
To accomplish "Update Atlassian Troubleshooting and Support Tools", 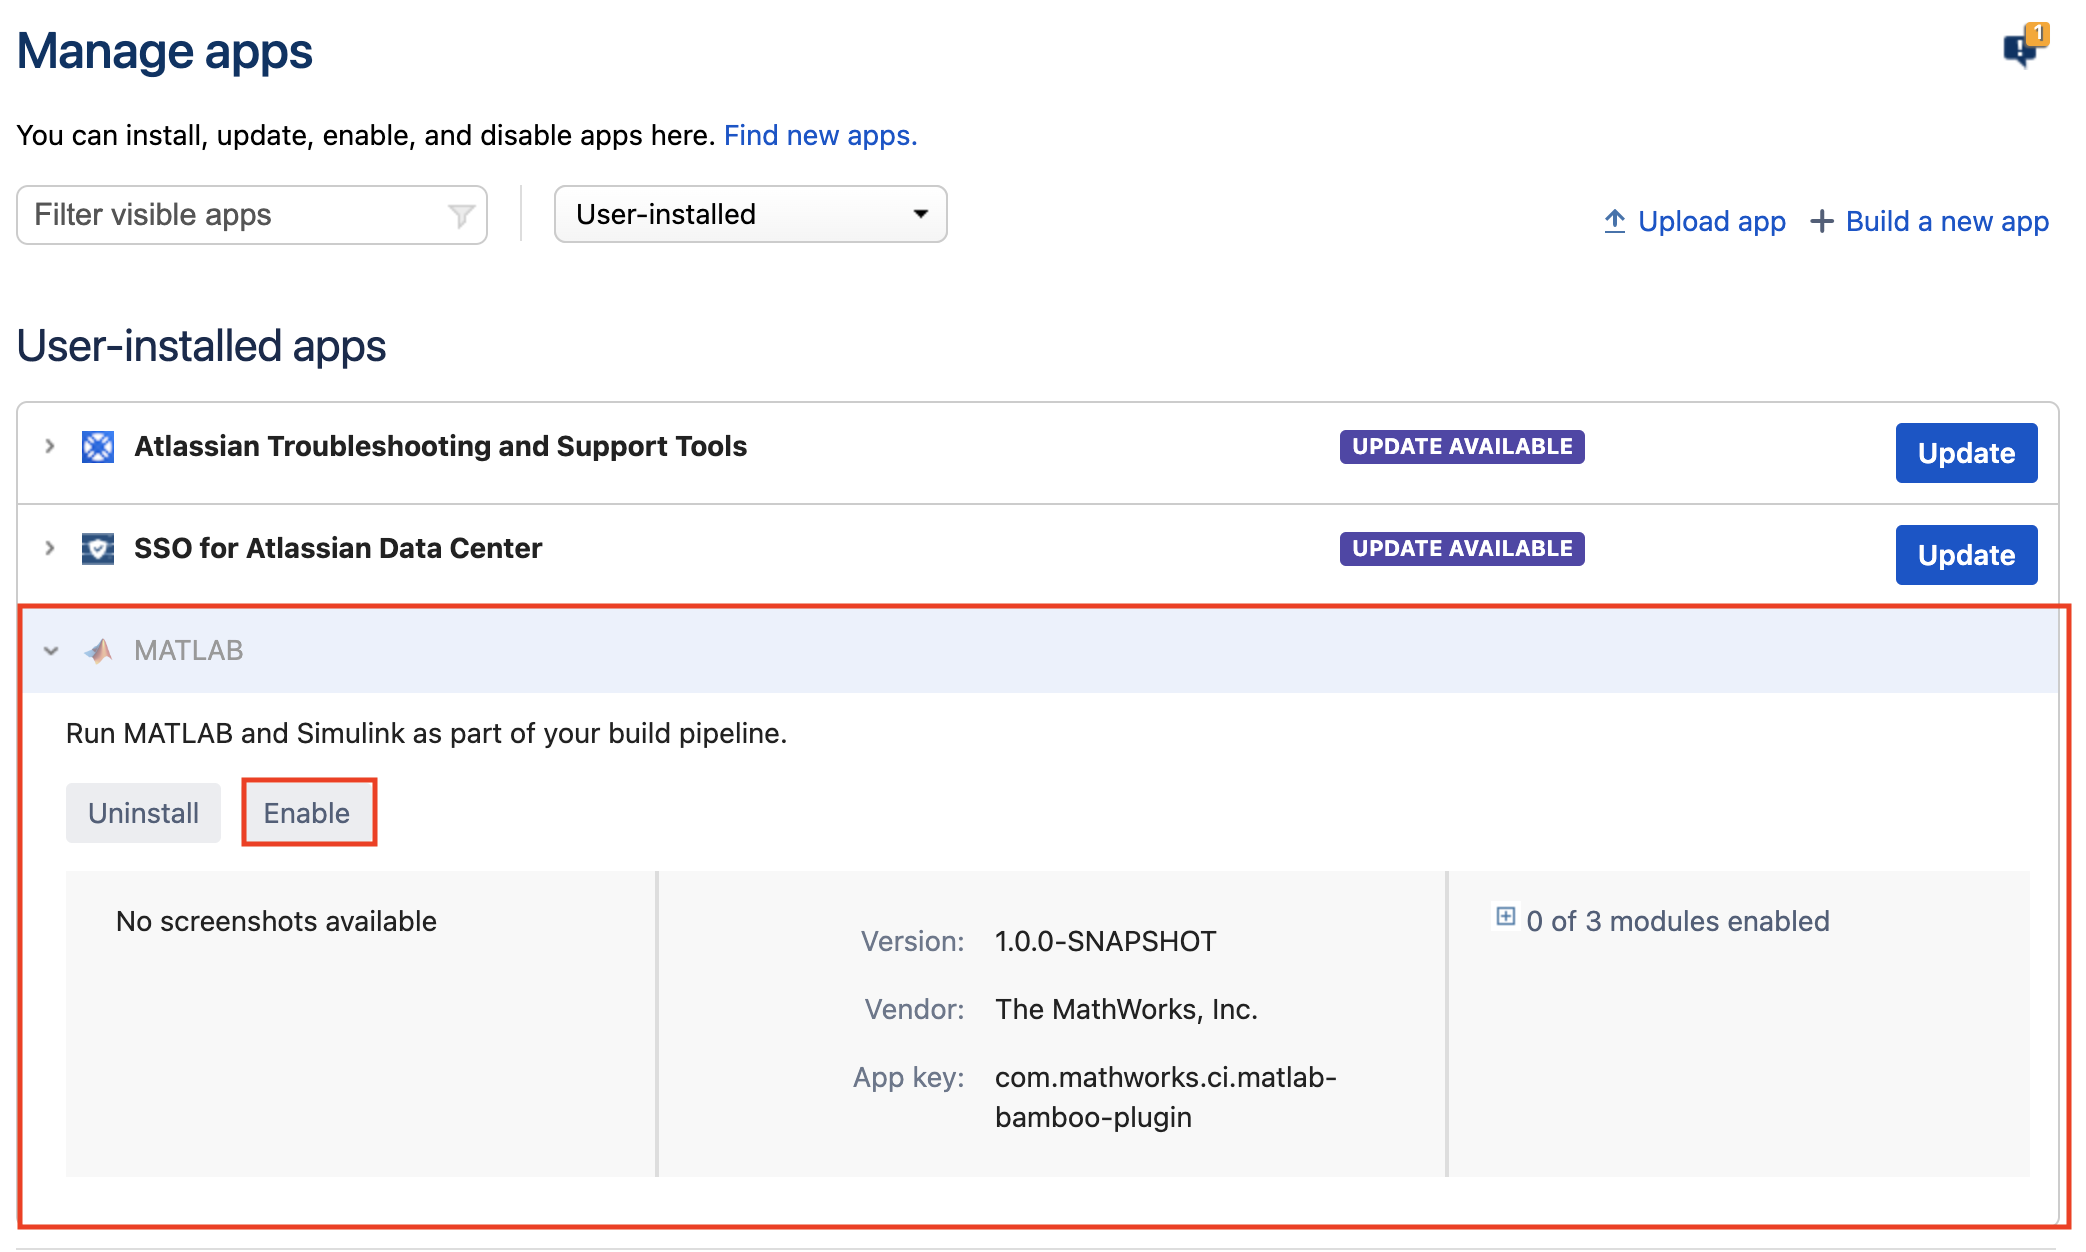I will (x=1965, y=453).
